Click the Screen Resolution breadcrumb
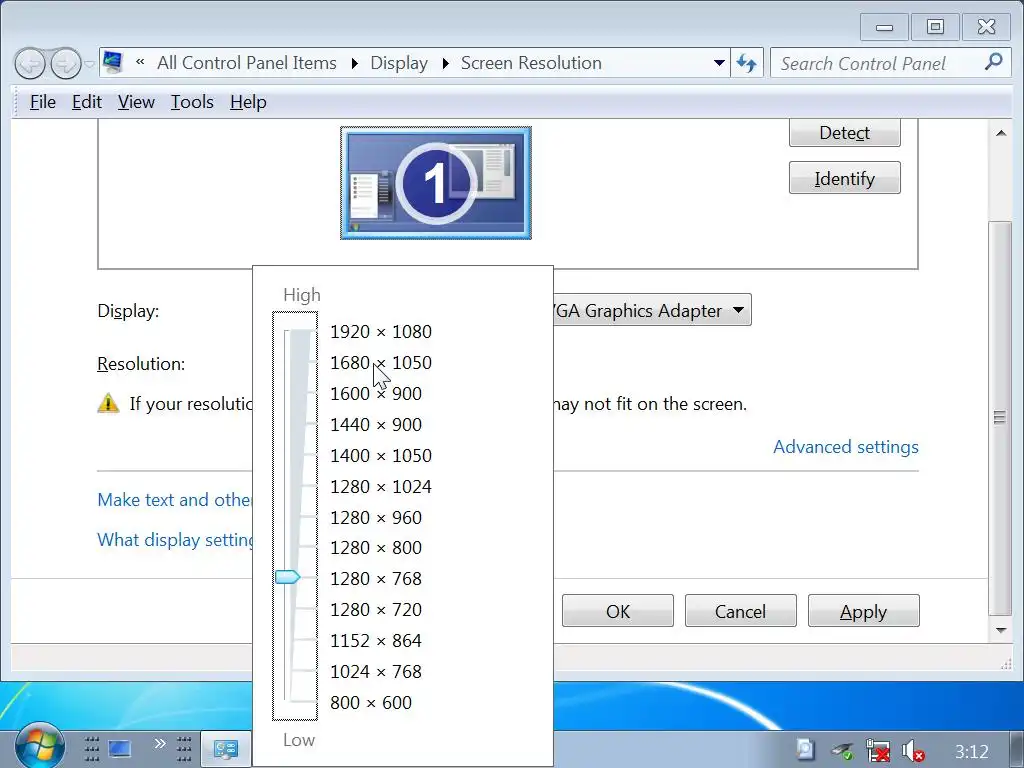 (x=531, y=63)
